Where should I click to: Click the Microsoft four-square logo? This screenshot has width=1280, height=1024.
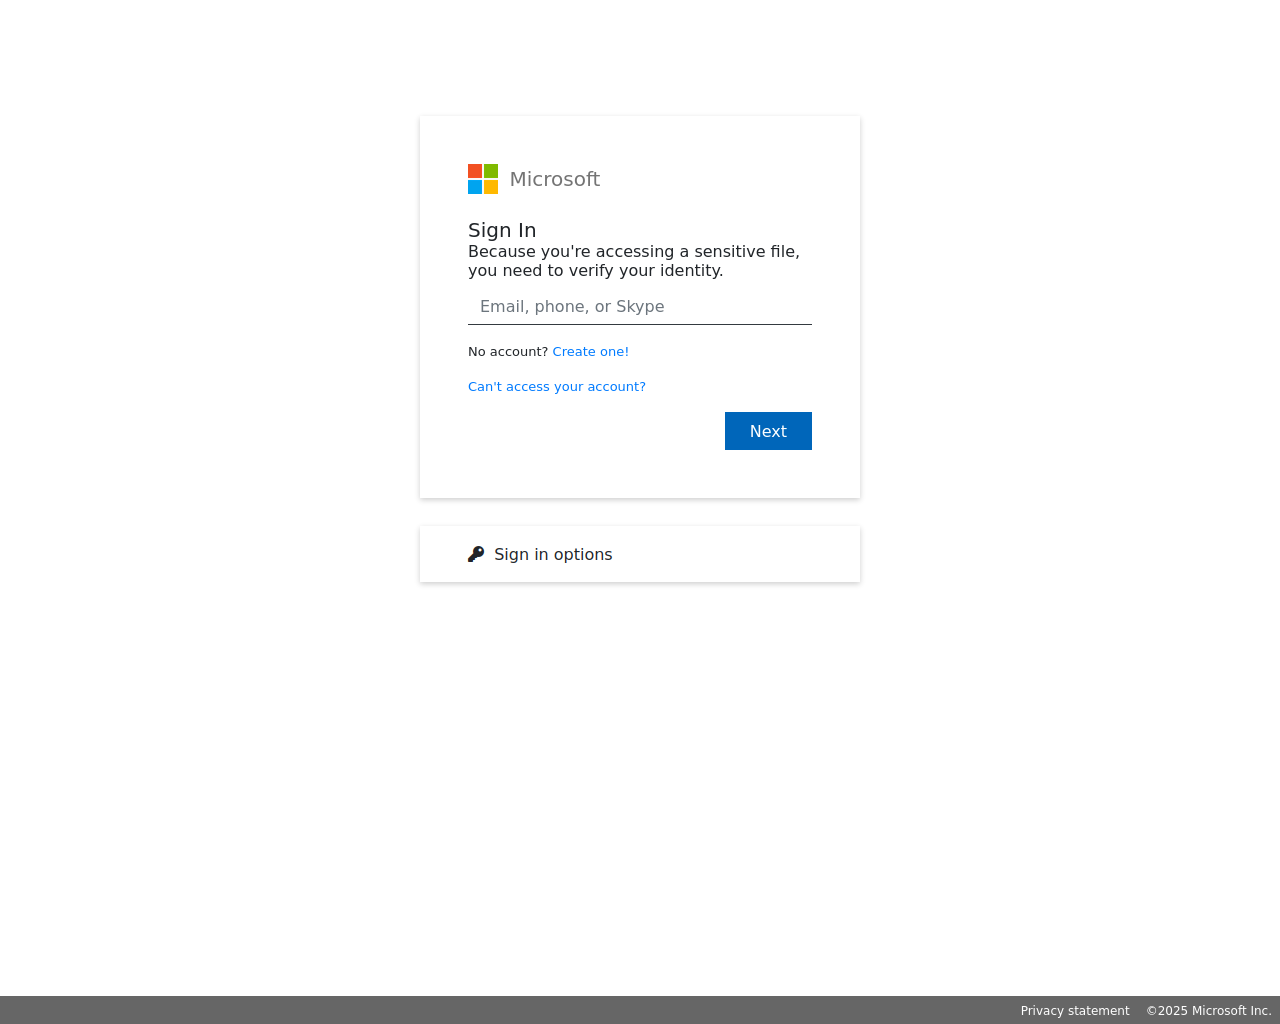click(x=483, y=179)
